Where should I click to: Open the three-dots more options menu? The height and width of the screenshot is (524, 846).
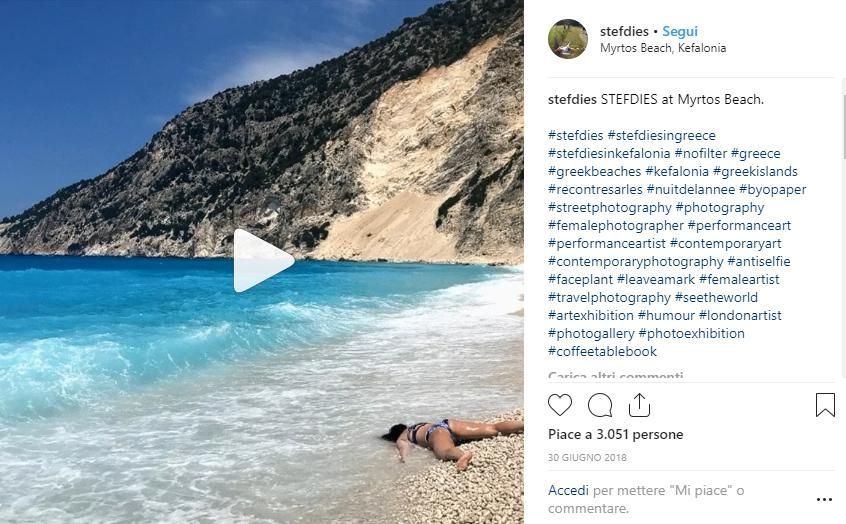coord(824,499)
